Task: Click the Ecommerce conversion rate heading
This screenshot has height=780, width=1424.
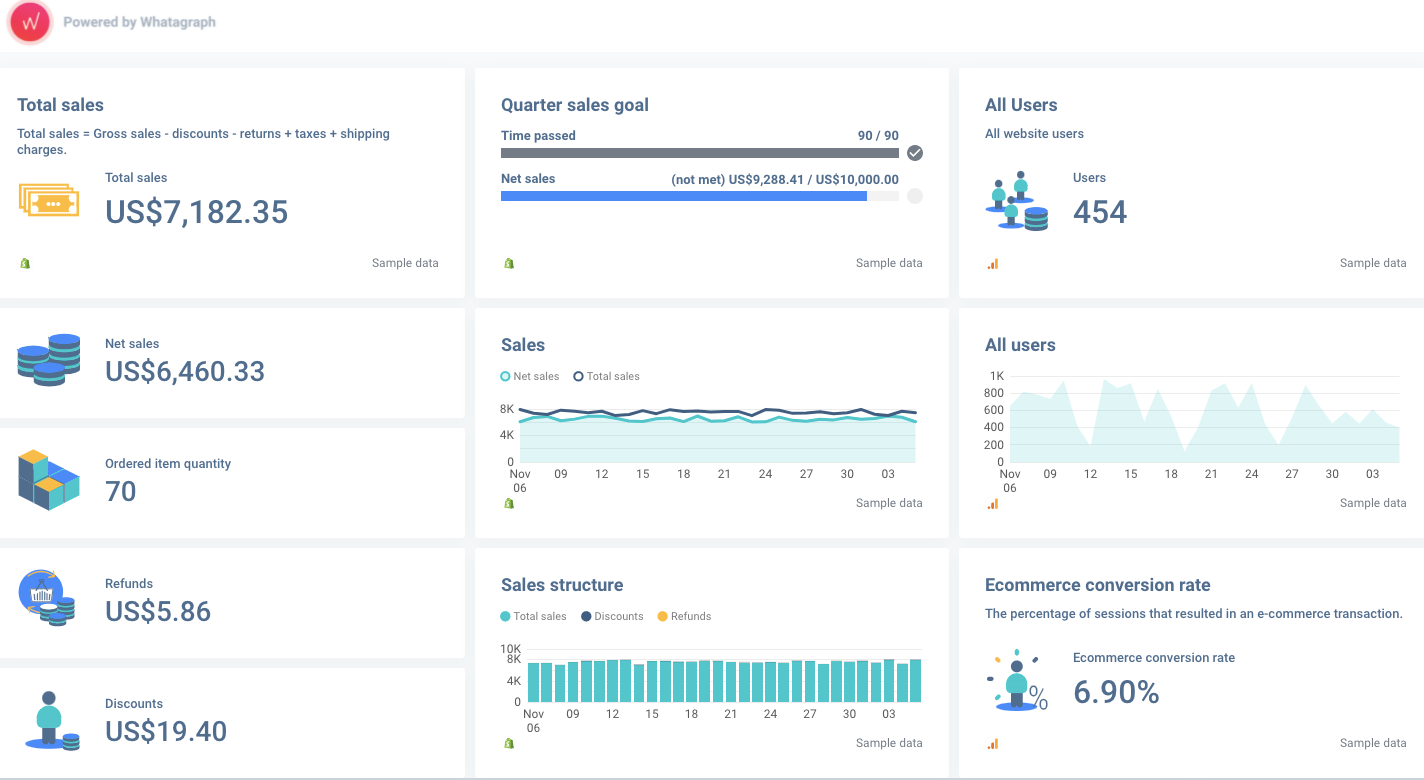Action: point(1098,585)
